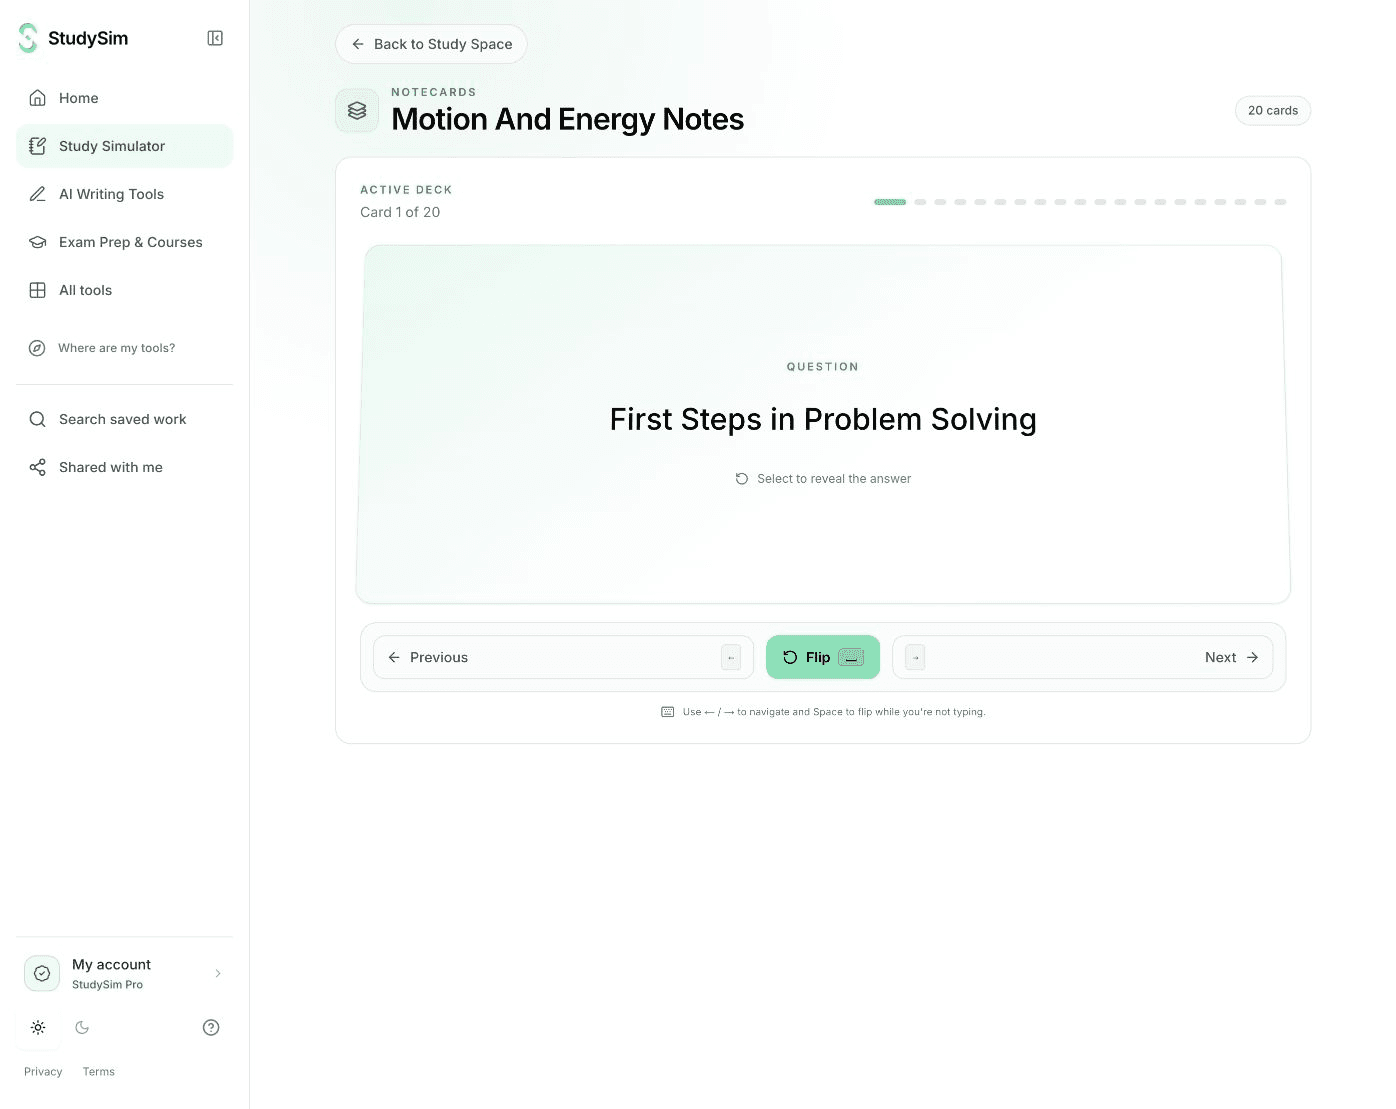The width and height of the screenshot is (1396, 1109).
Task: Click the 20 cards badge
Action: coord(1272,111)
